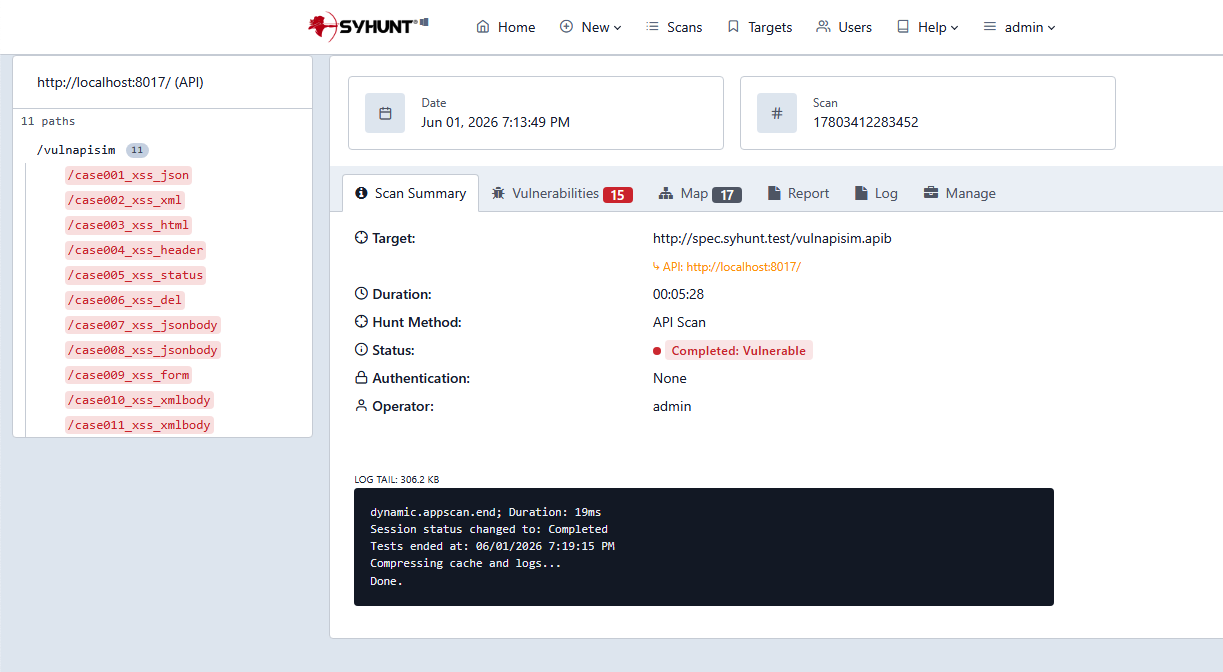The image size is (1223, 672).
Task: Switch to the Vulnerabilities tab
Action: [x=562, y=193]
